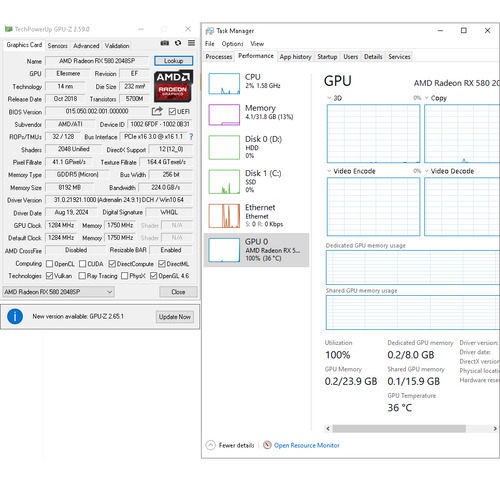500x480 pixels.
Task: Click the Fewer details label
Action: tap(236, 445)
